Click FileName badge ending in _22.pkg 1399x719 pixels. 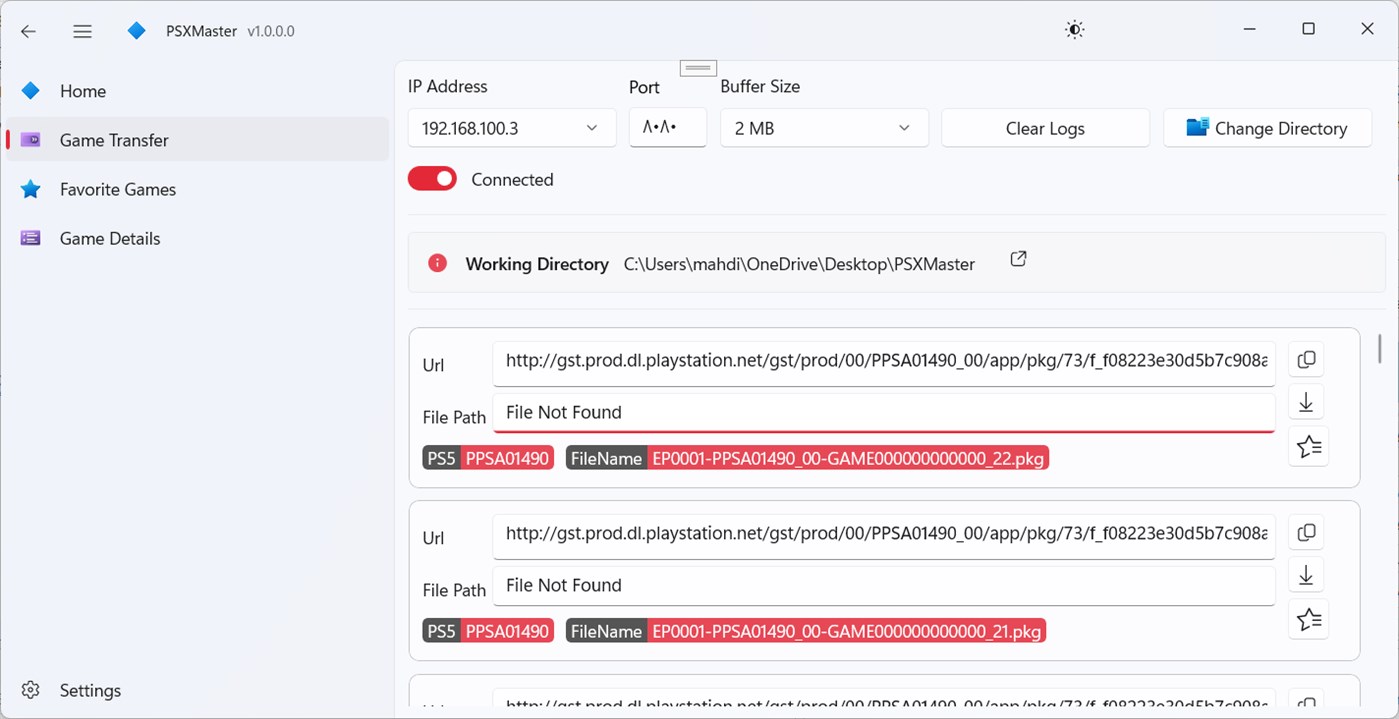tap(807, 459)
